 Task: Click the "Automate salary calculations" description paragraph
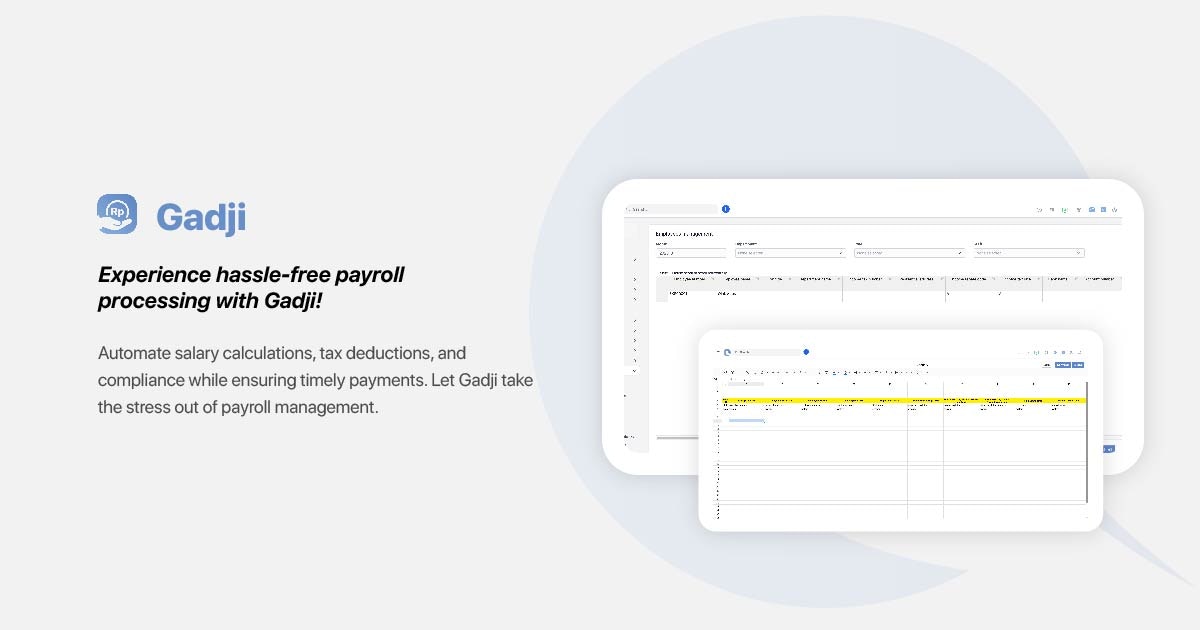click(316, 380)
